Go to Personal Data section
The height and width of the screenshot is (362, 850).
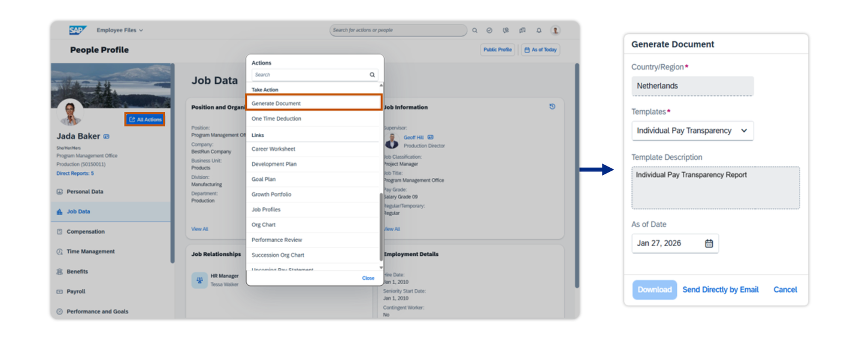tap(111, 192)
